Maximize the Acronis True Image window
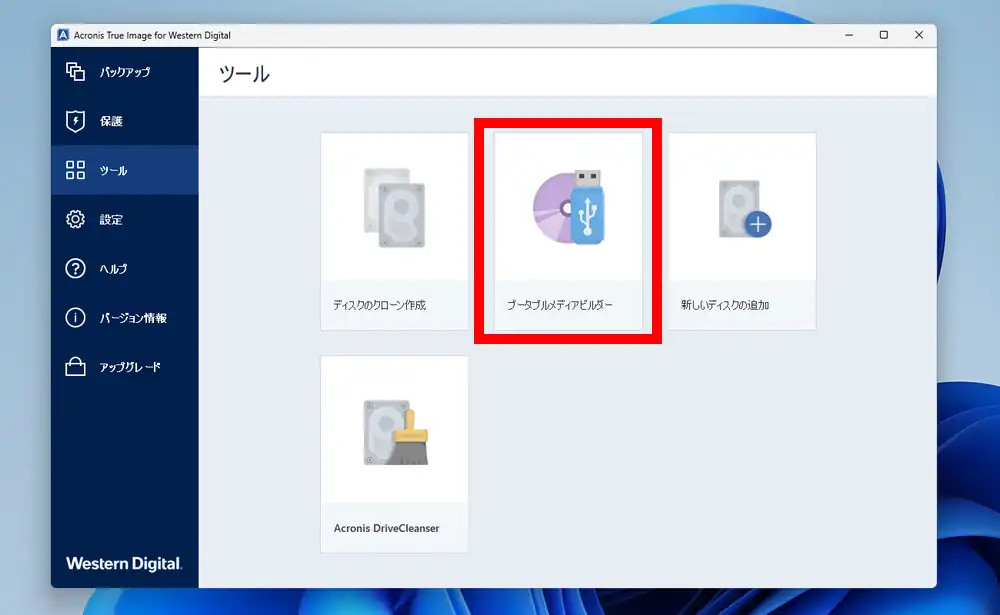 coord(883,35)
